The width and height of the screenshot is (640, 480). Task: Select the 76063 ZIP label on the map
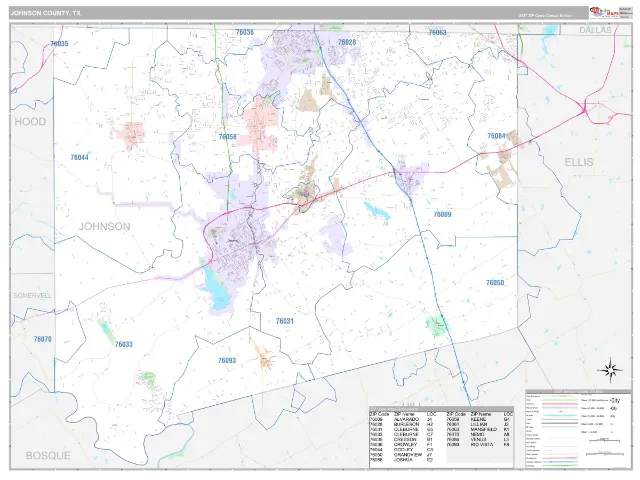437,32
